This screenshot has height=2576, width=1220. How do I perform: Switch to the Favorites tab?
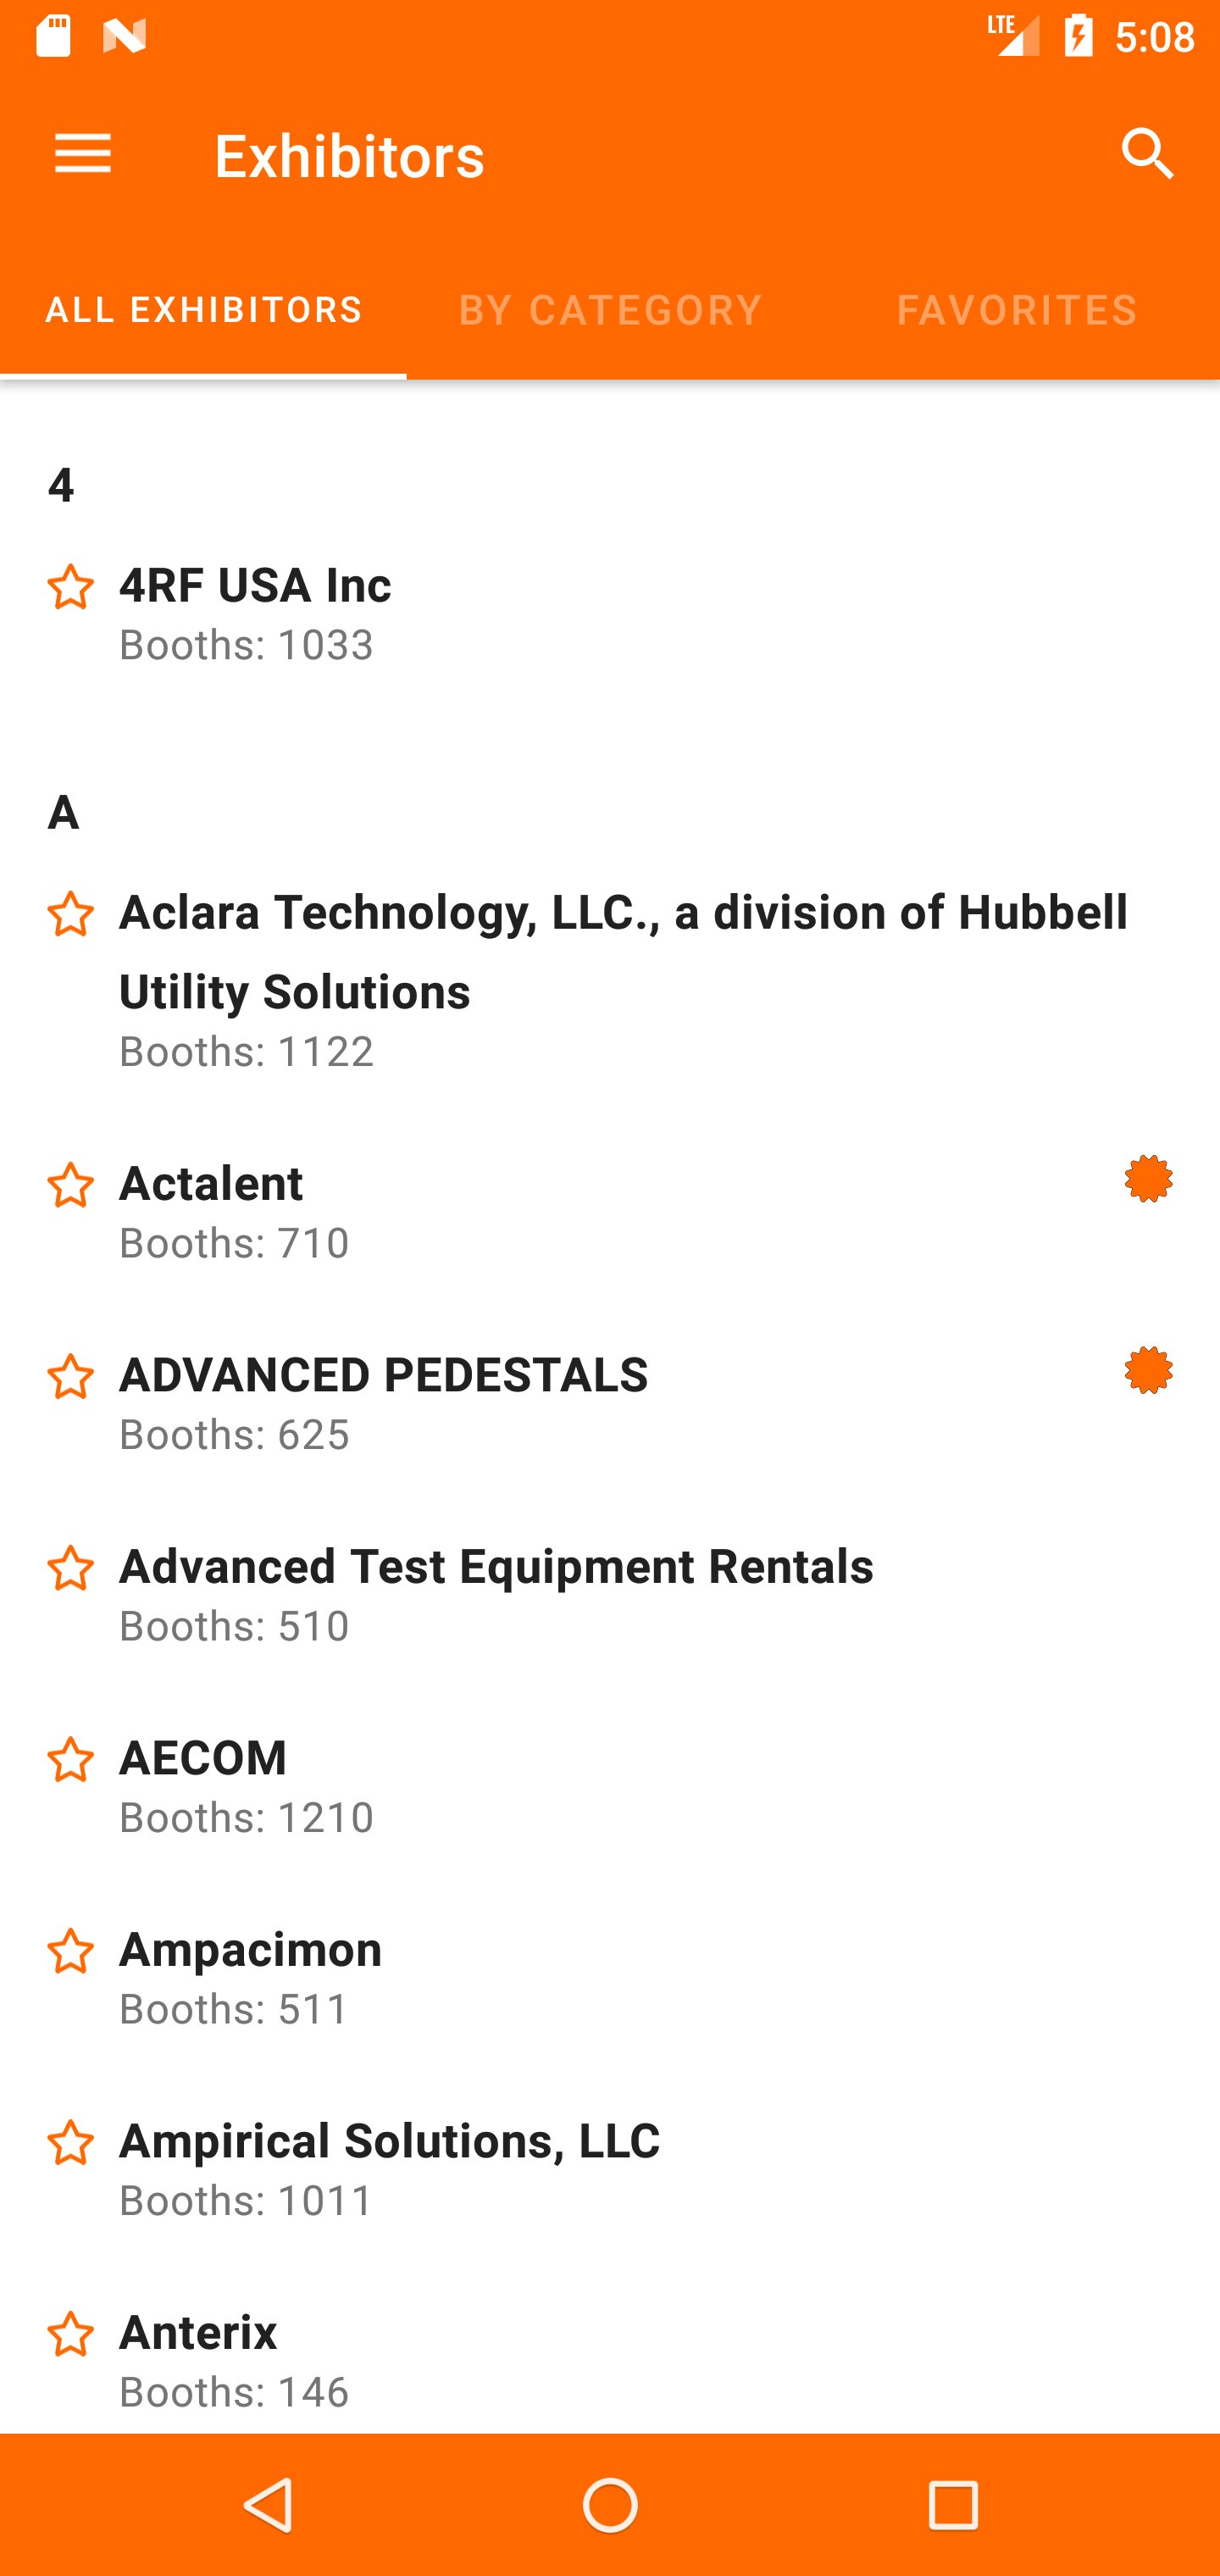(x=1016, y=309)
